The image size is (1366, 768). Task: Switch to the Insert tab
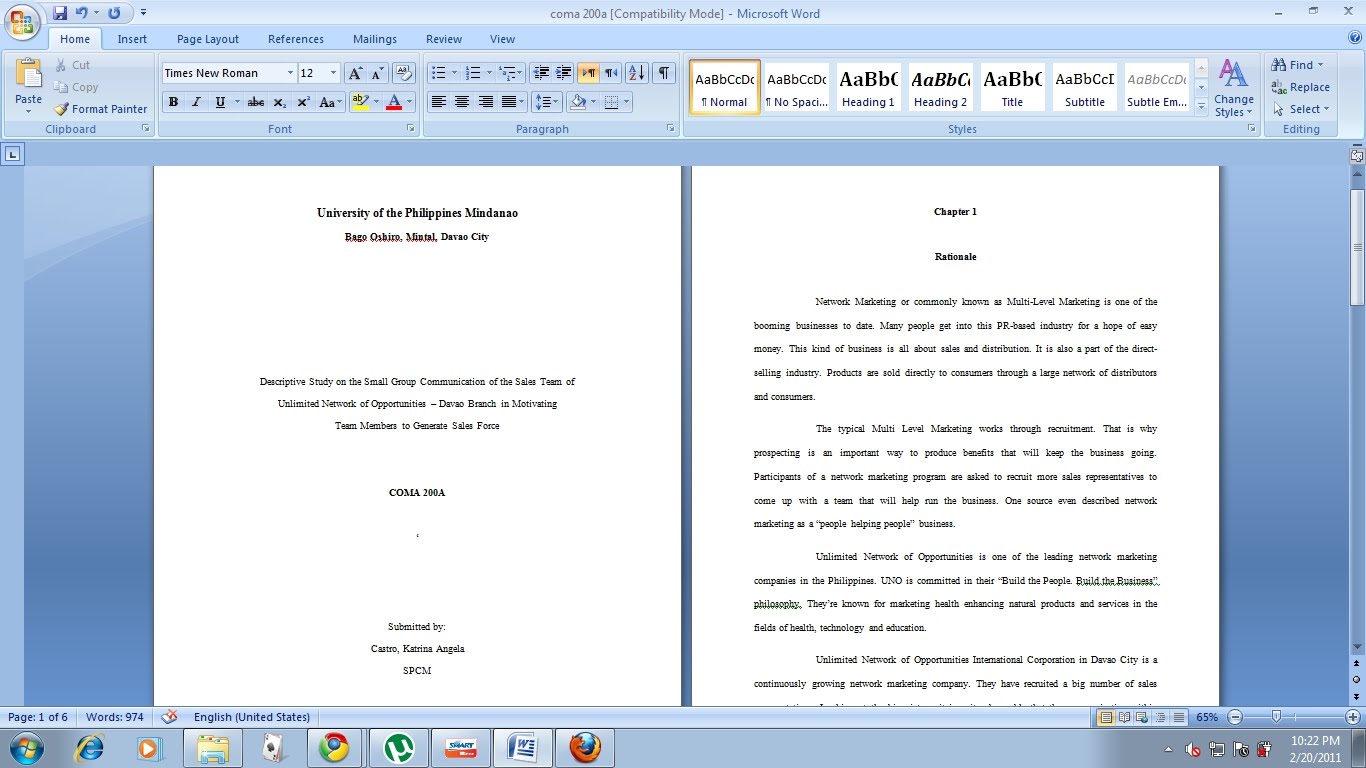[132, 39]
